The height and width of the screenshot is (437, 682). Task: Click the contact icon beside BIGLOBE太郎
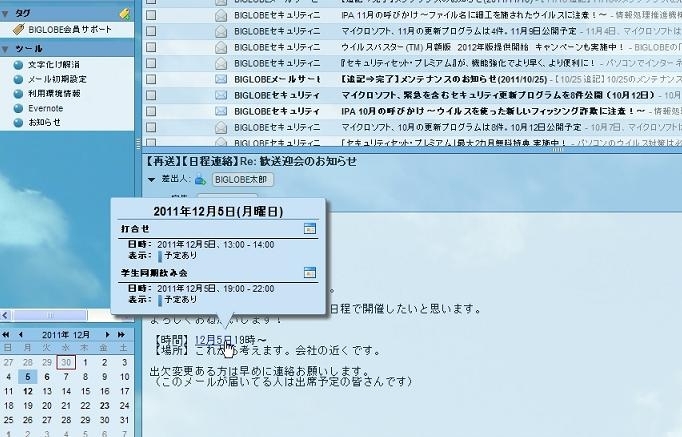(x=201, y=179)
